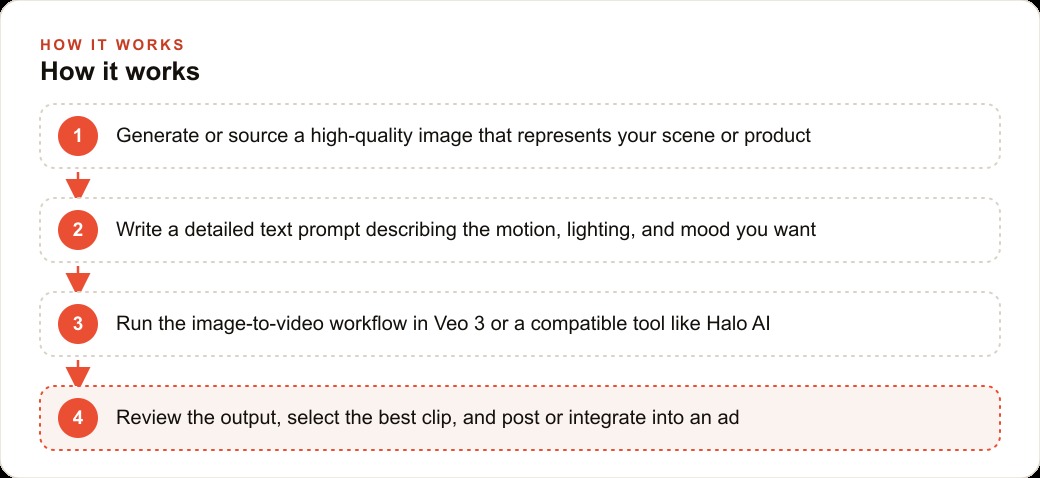Select the numbered circle for step 2

click(78, 230)
